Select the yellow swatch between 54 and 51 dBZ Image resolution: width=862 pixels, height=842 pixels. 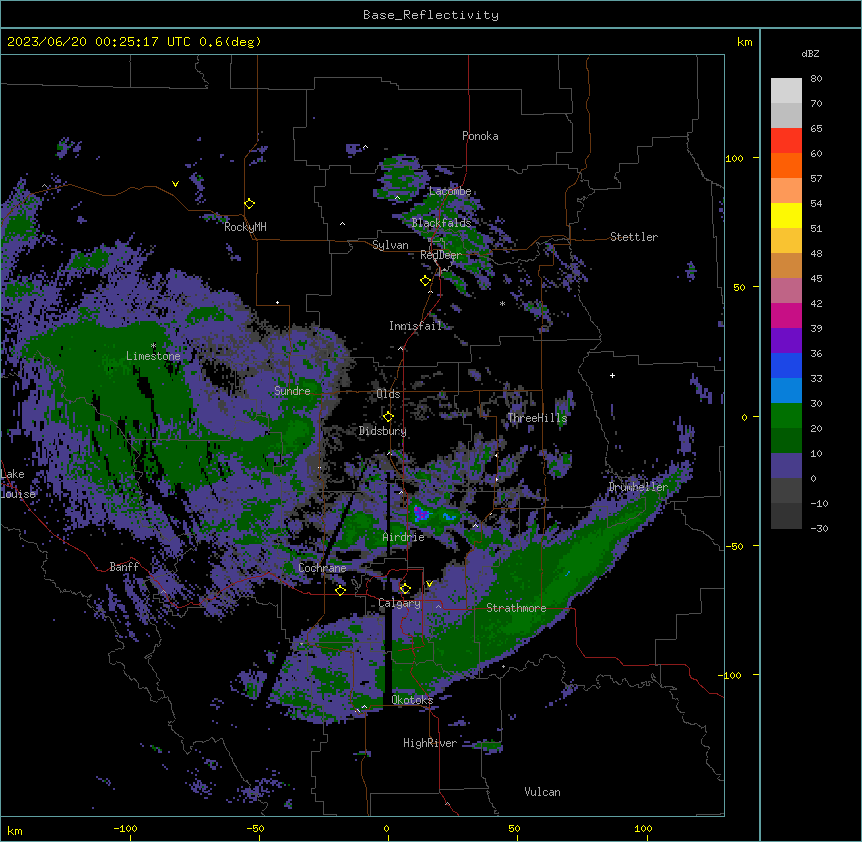tap(786, 215)
